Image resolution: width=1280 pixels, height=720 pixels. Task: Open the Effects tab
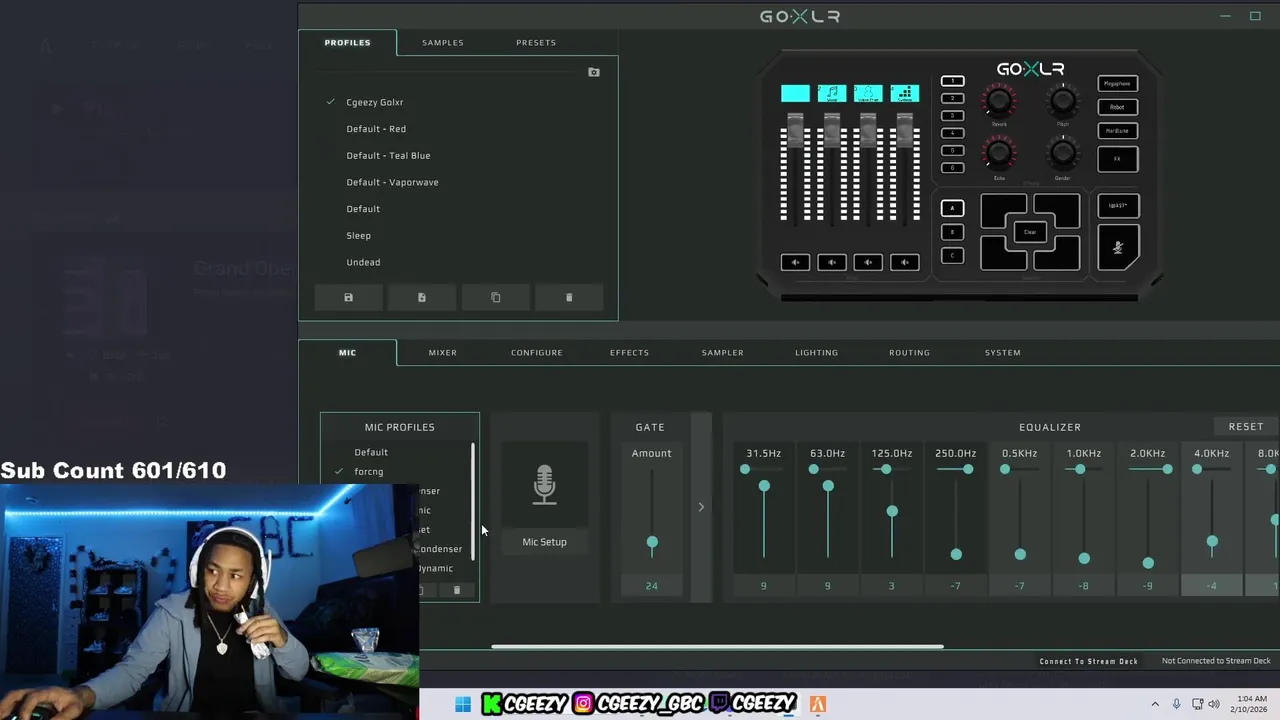click(629, 352)
